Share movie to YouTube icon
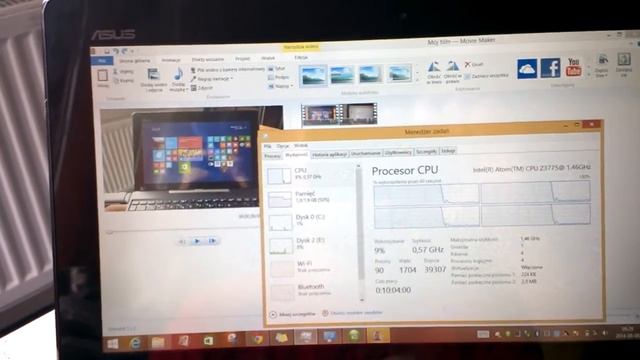 pos(573,67)
